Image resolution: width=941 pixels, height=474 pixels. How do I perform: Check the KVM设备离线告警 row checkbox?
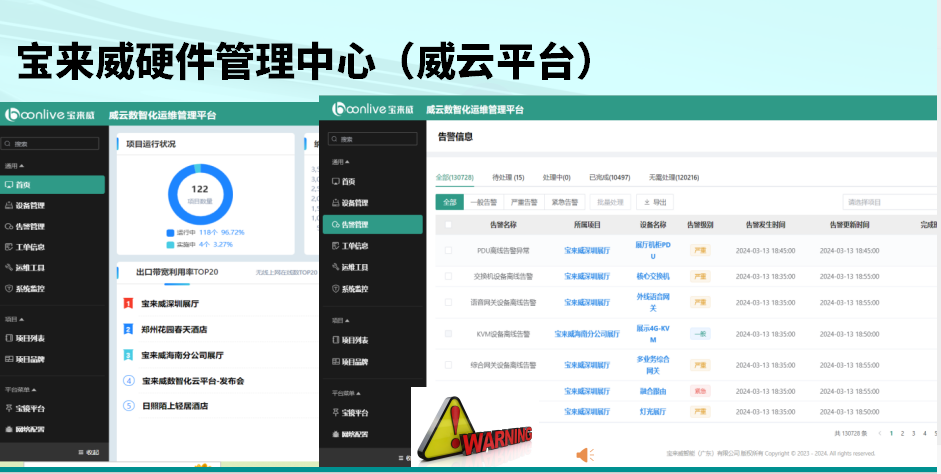[448, 334]
